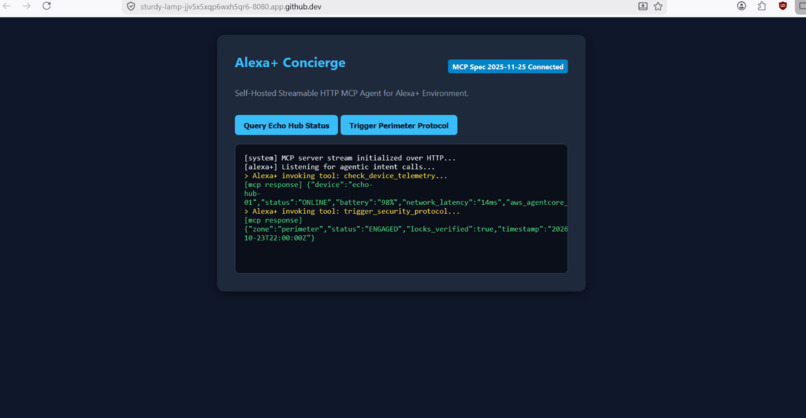Open the account profile icon
The height and width of the screenshot is (418, 806).
click(x=741, y=6)
